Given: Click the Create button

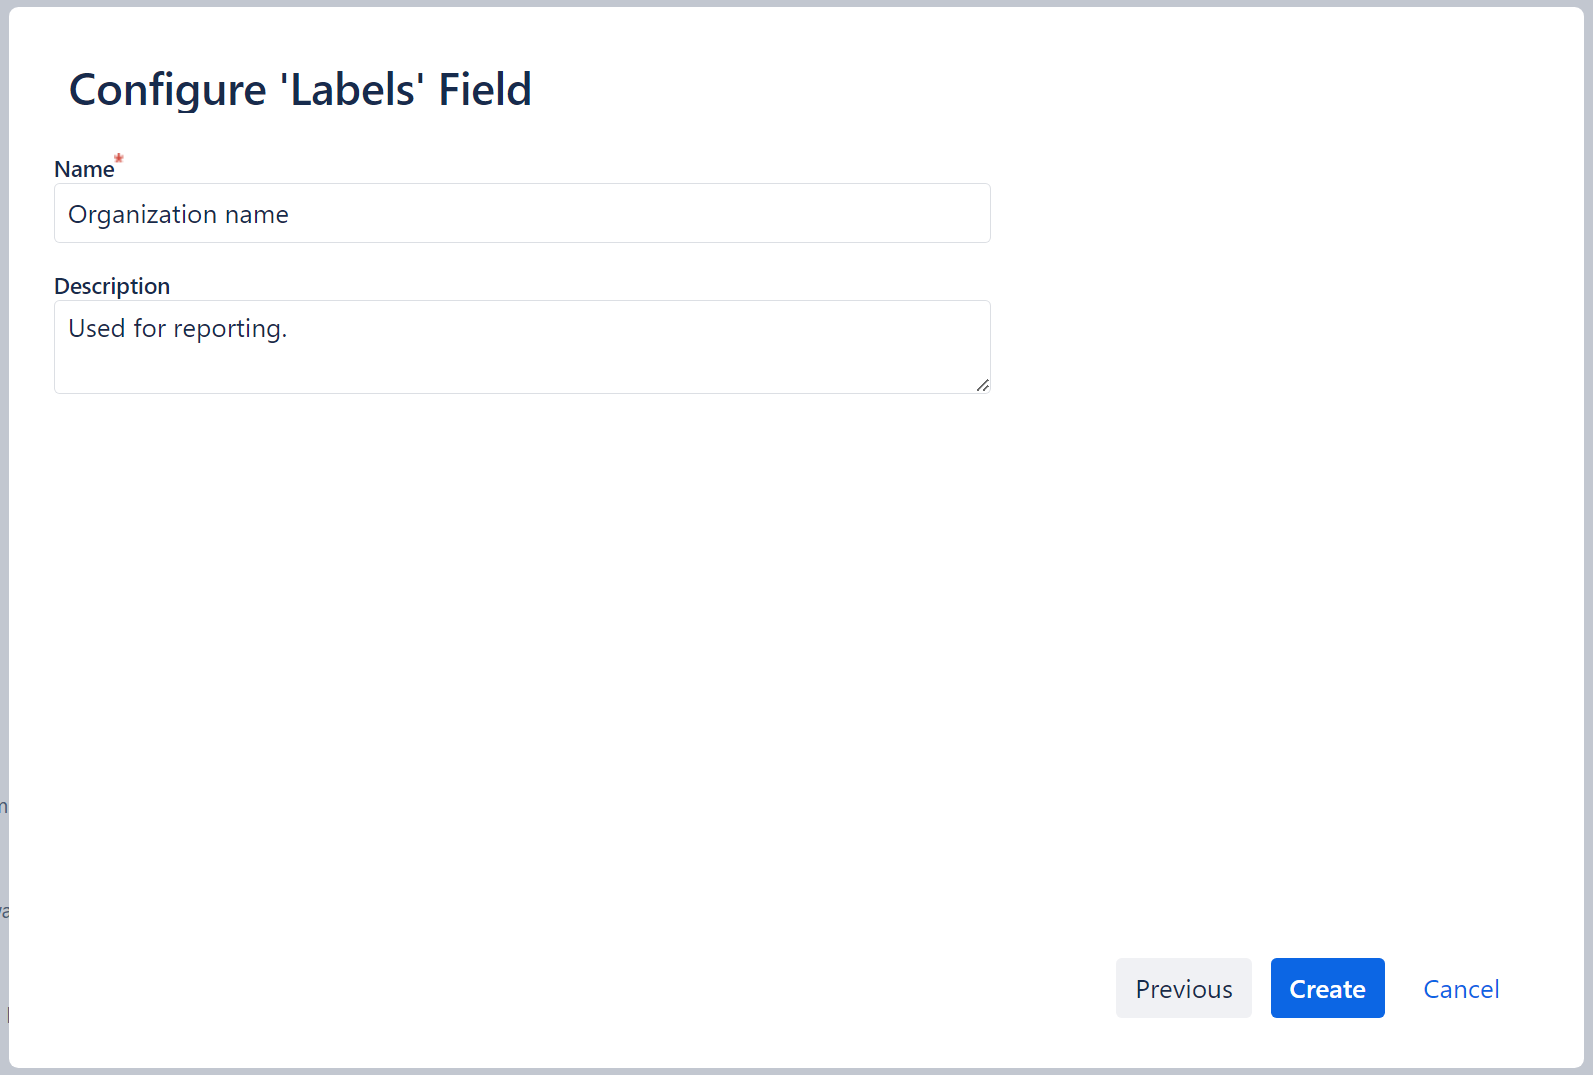Looking at the screenshot, I should (x=1327, y=988).
